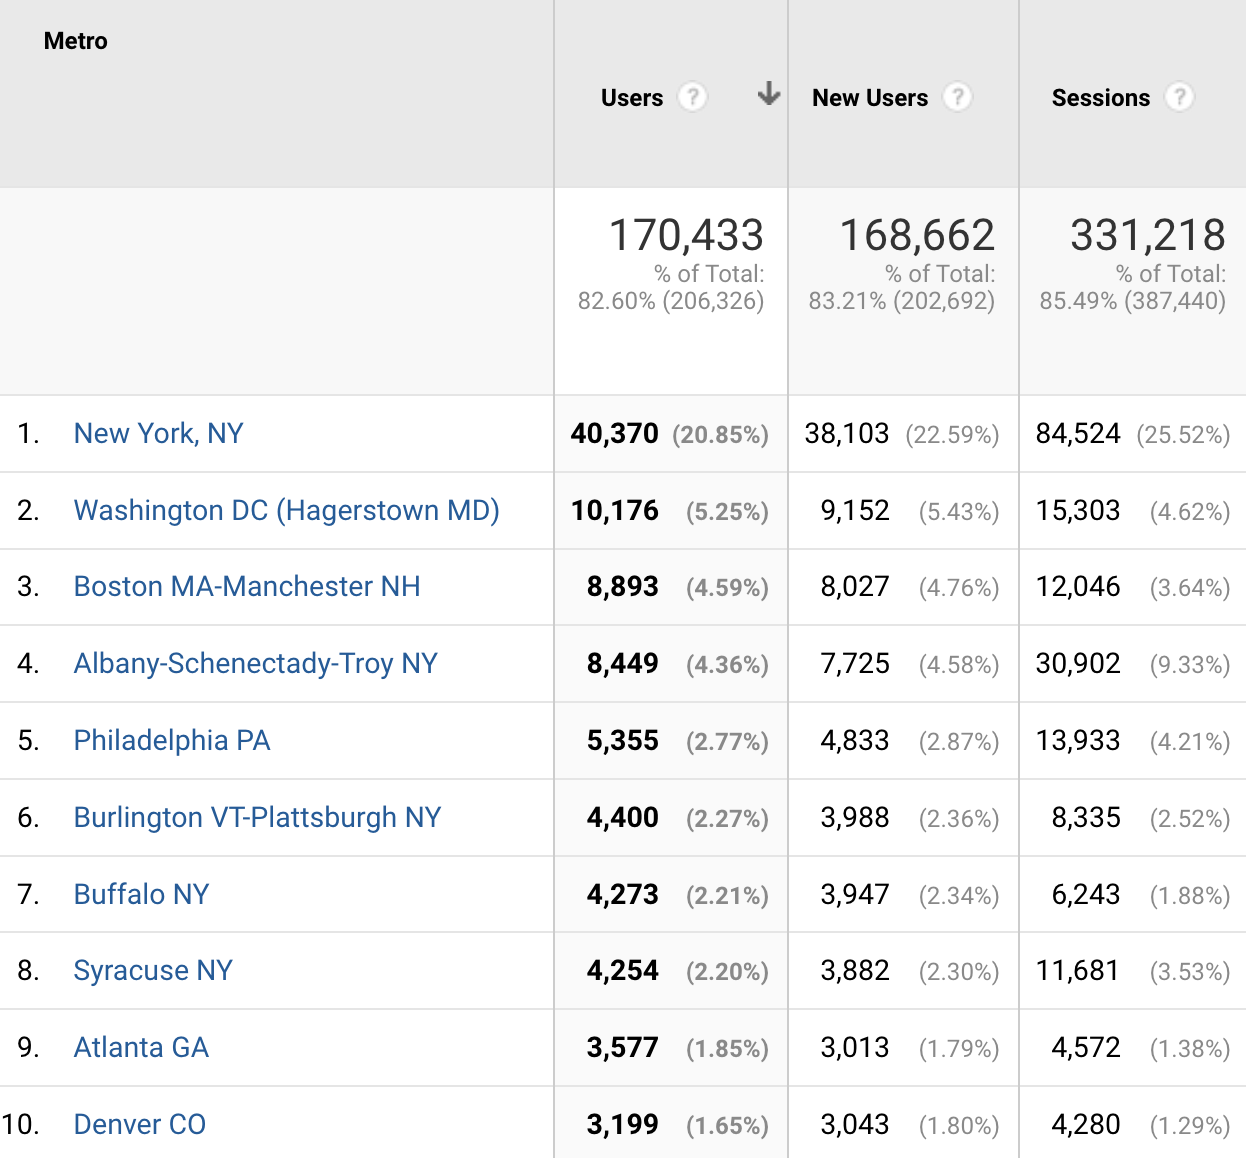Open the Denver CO metro link
Screen dimensions: 1246x1158
139,1124
